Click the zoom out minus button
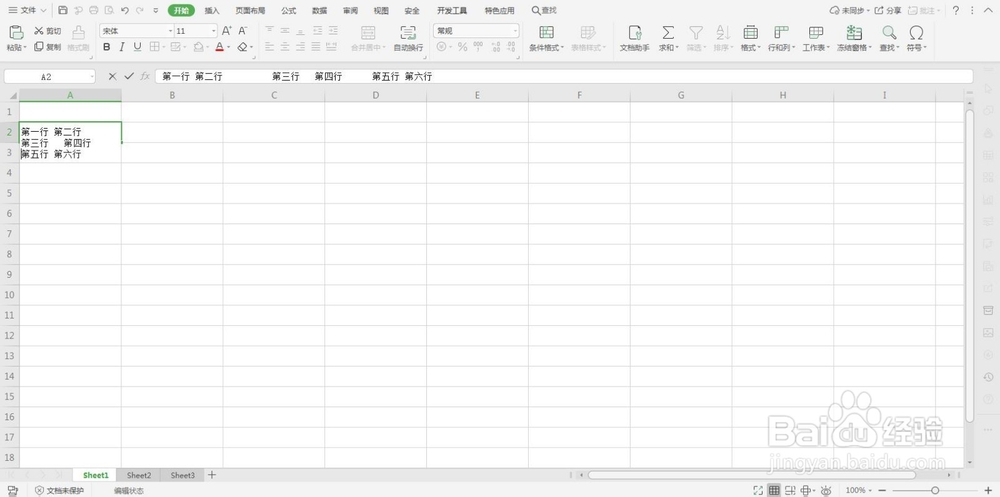 [x=883, y=490]
